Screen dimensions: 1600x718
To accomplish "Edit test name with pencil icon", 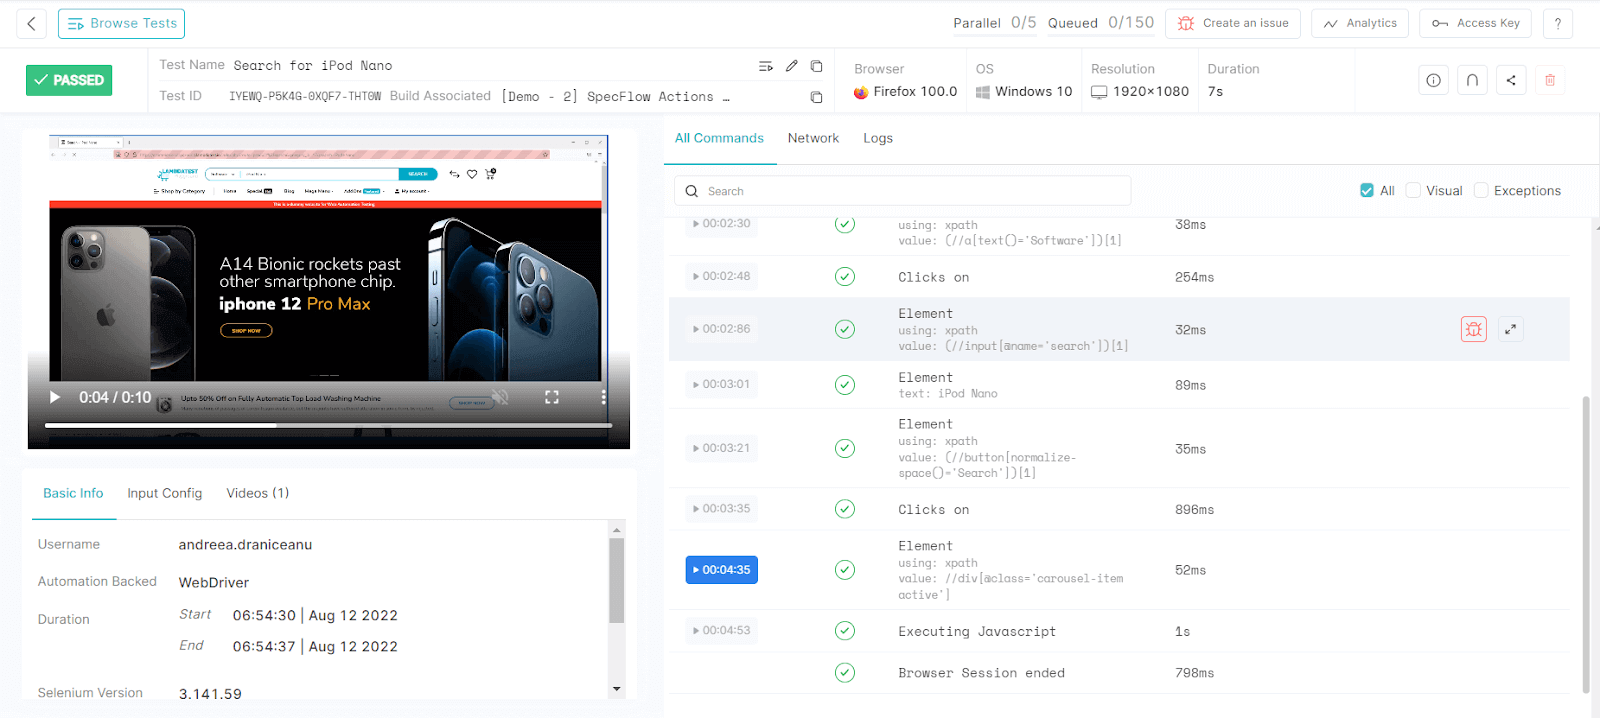I will point(791,66).
